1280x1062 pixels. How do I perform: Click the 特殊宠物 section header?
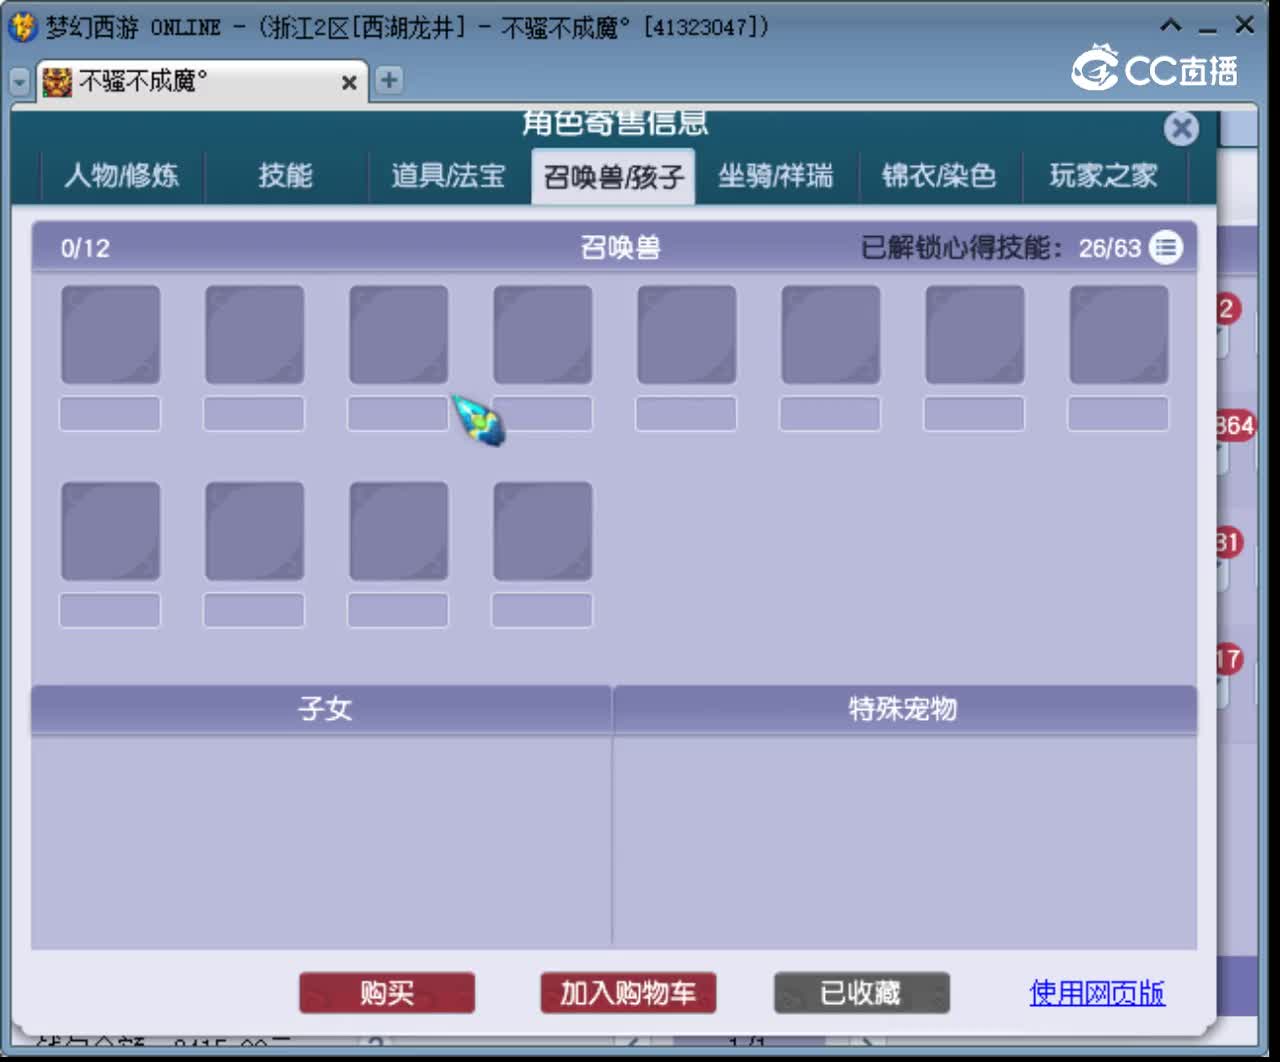click(904, 709)
